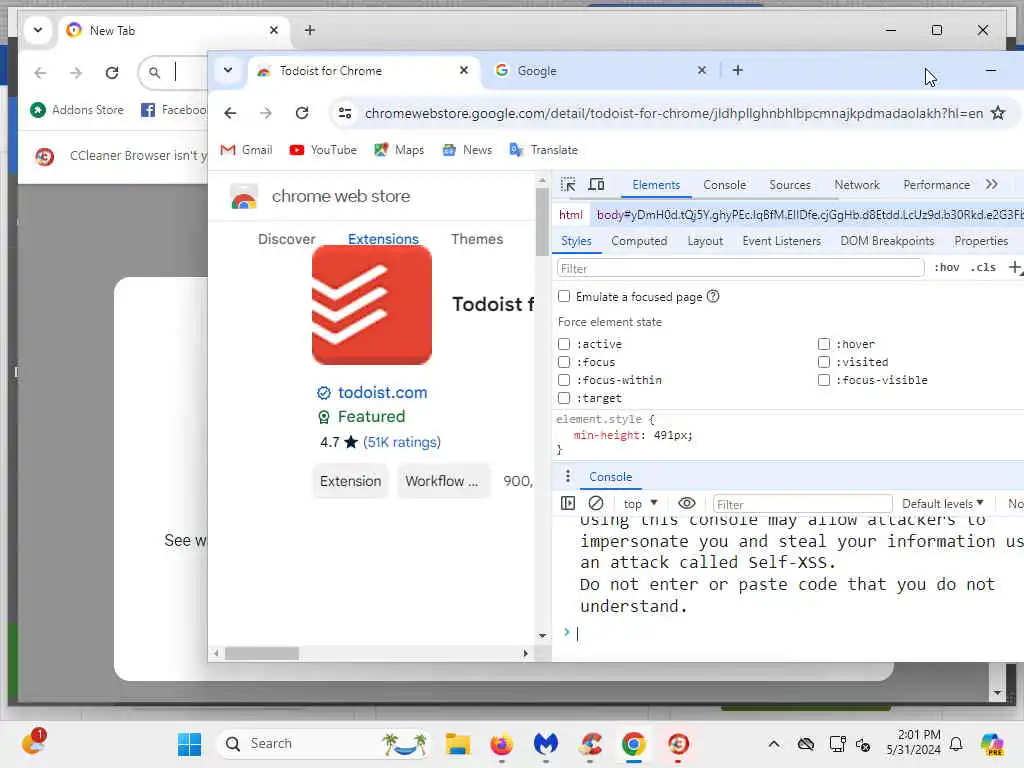The image size is (1024, 768).
Task: Go to the Discover section
Action: pos(286,239)
